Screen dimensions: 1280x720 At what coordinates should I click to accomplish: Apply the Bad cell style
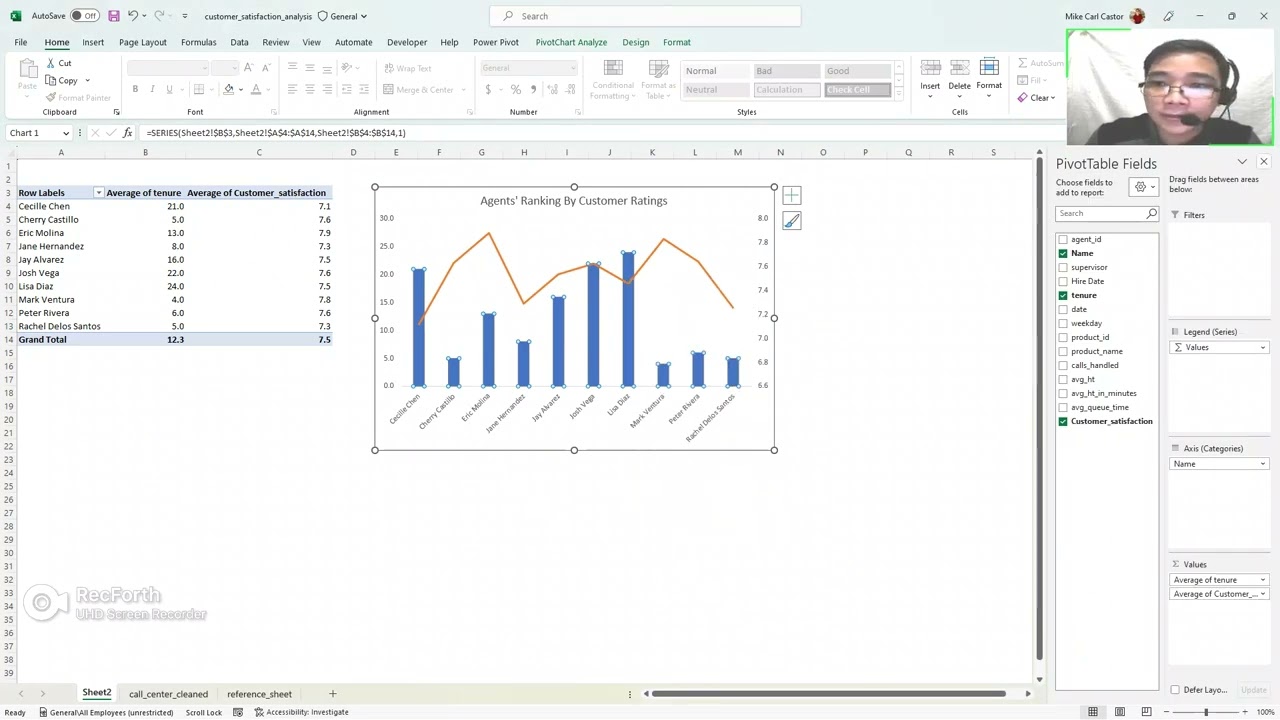pyautogui.click(x=787, y=71)
